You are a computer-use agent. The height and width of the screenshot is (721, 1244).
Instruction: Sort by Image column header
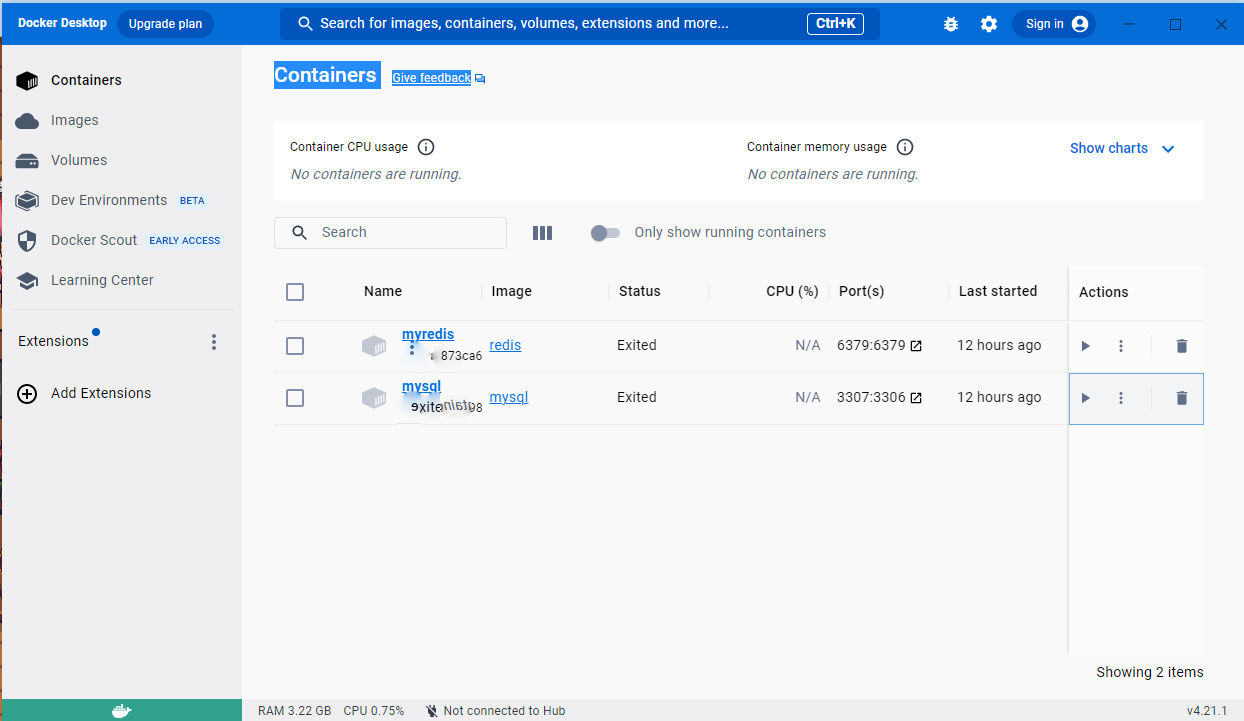click(511, 291)
